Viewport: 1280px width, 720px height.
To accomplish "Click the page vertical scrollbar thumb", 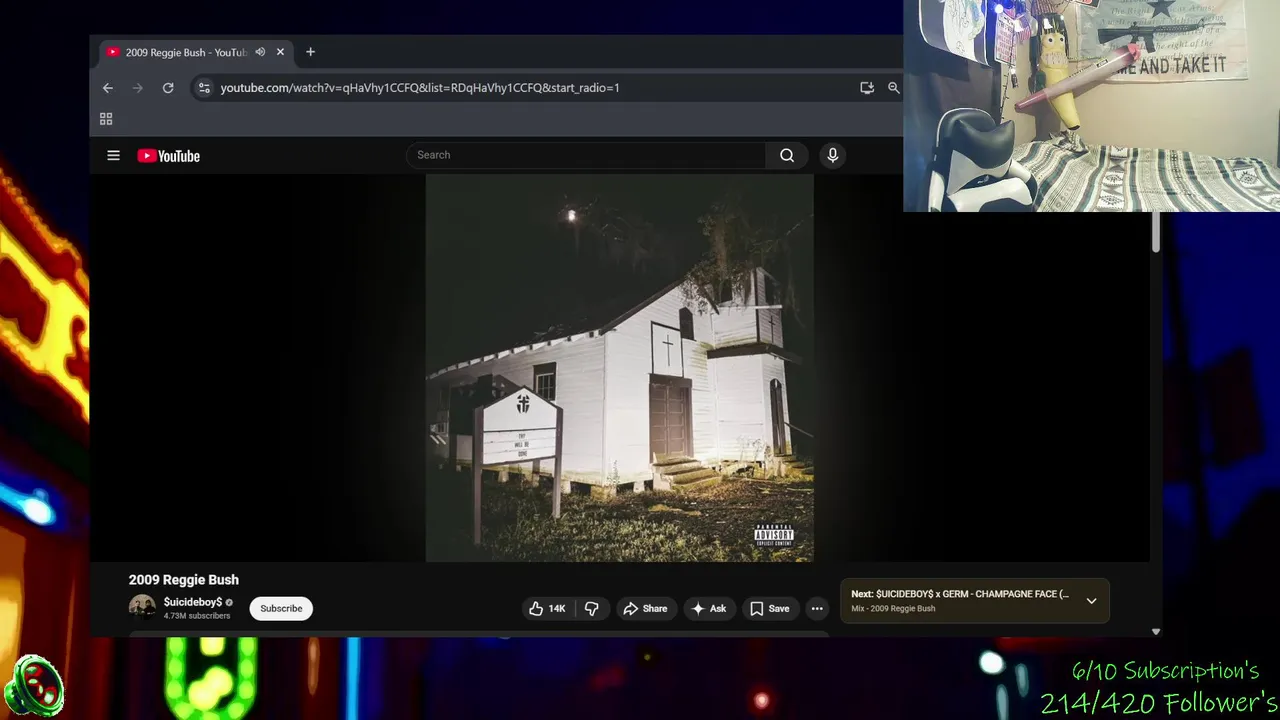I will coord(1155,232).
